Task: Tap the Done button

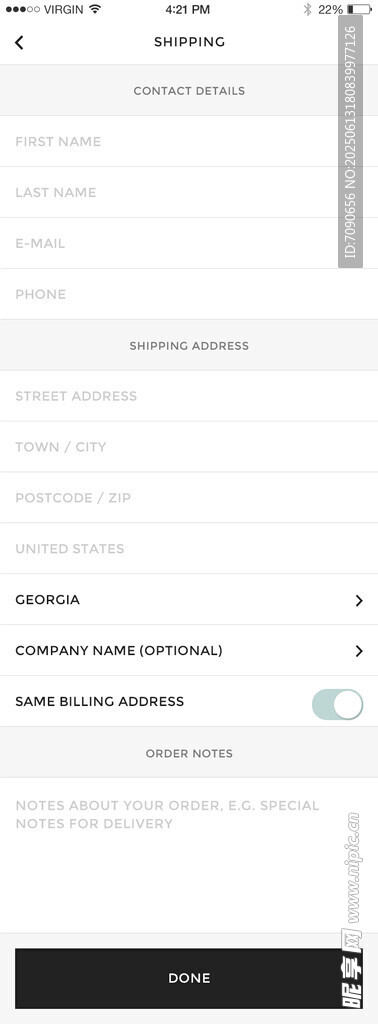Action: point(189,978)
